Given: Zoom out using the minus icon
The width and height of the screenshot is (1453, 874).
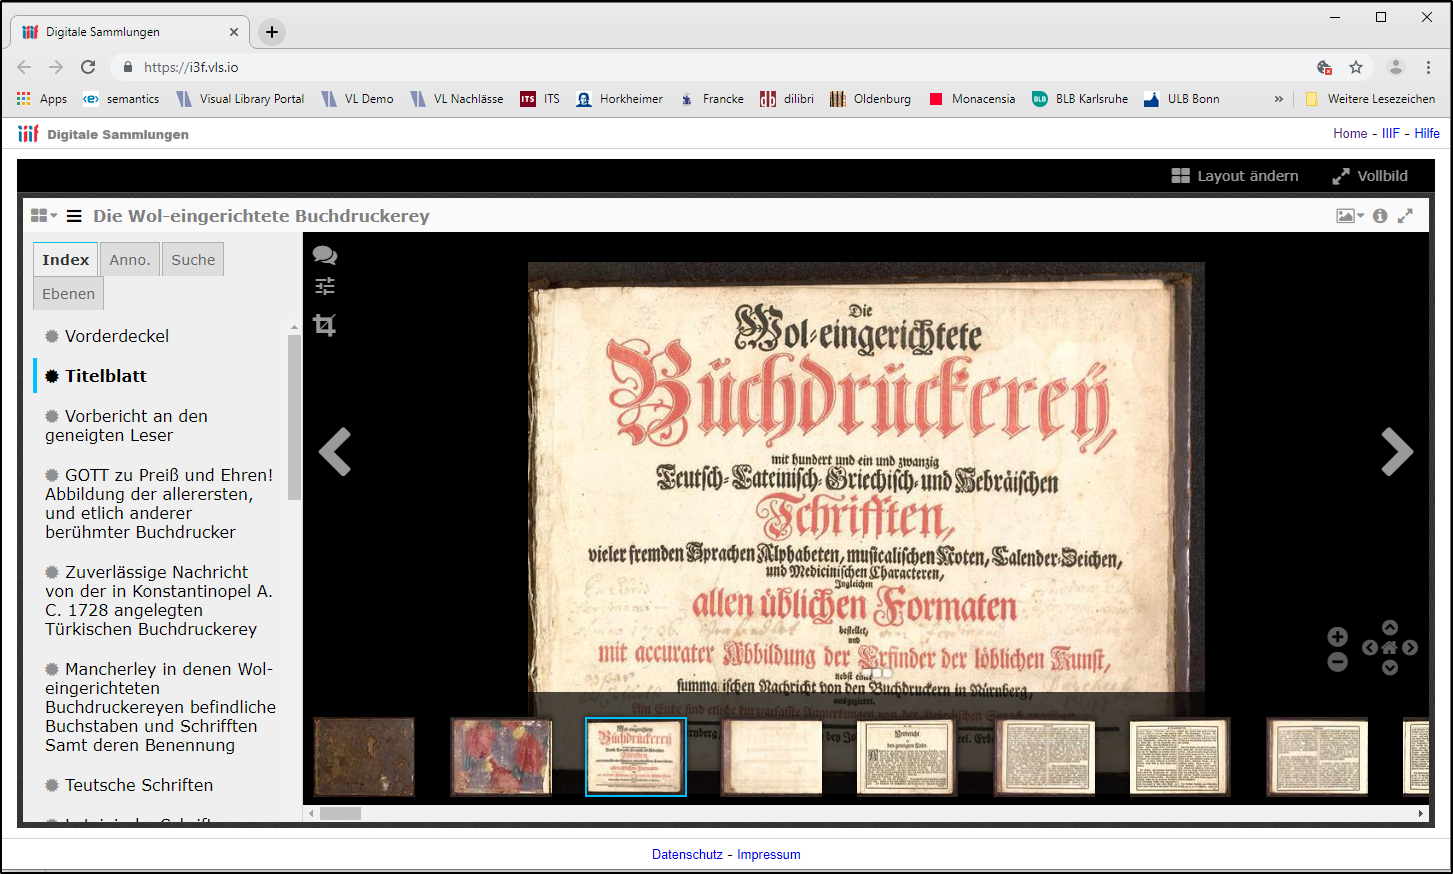Looking at the screenshot, I should click(x=1338, y=661).
